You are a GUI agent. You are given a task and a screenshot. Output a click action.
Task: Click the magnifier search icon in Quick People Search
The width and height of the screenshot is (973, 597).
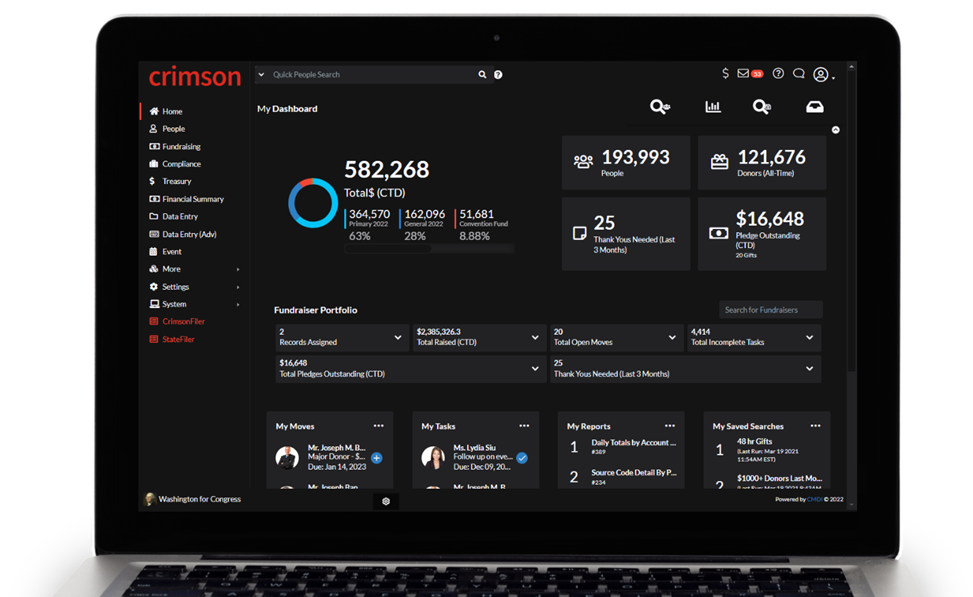482,74
